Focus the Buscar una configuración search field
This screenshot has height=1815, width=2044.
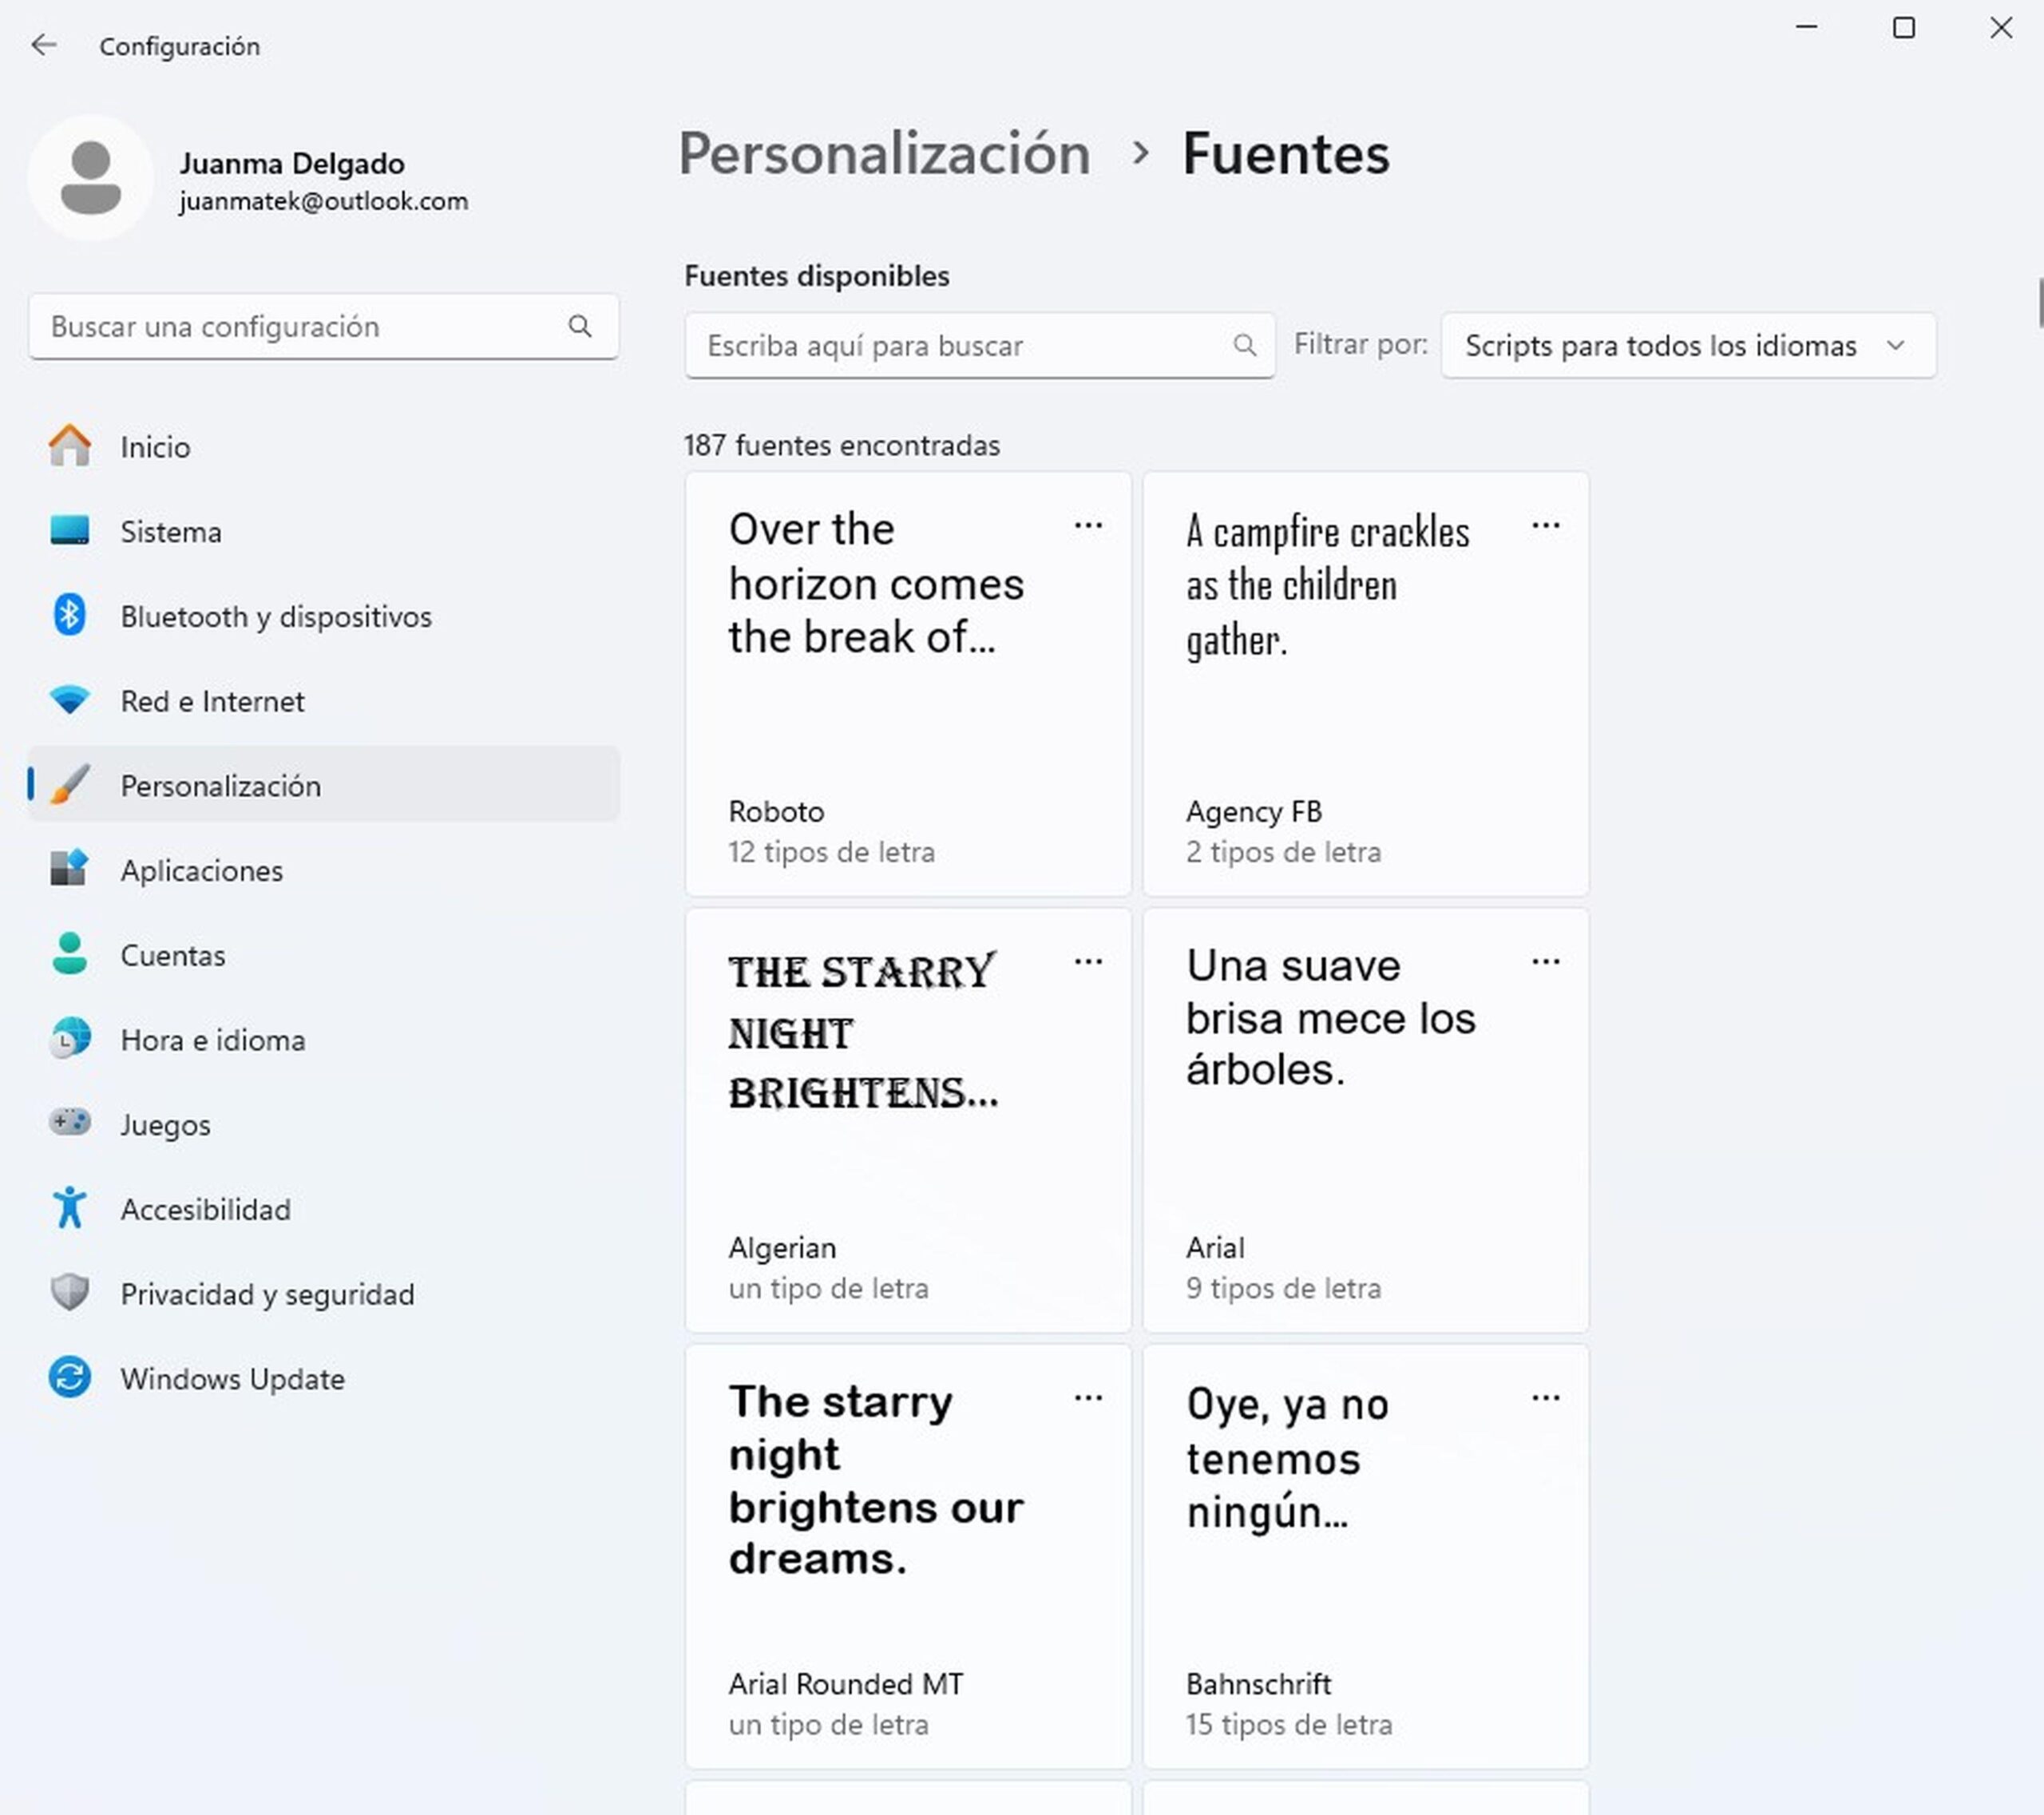click(x=324, y=326)
